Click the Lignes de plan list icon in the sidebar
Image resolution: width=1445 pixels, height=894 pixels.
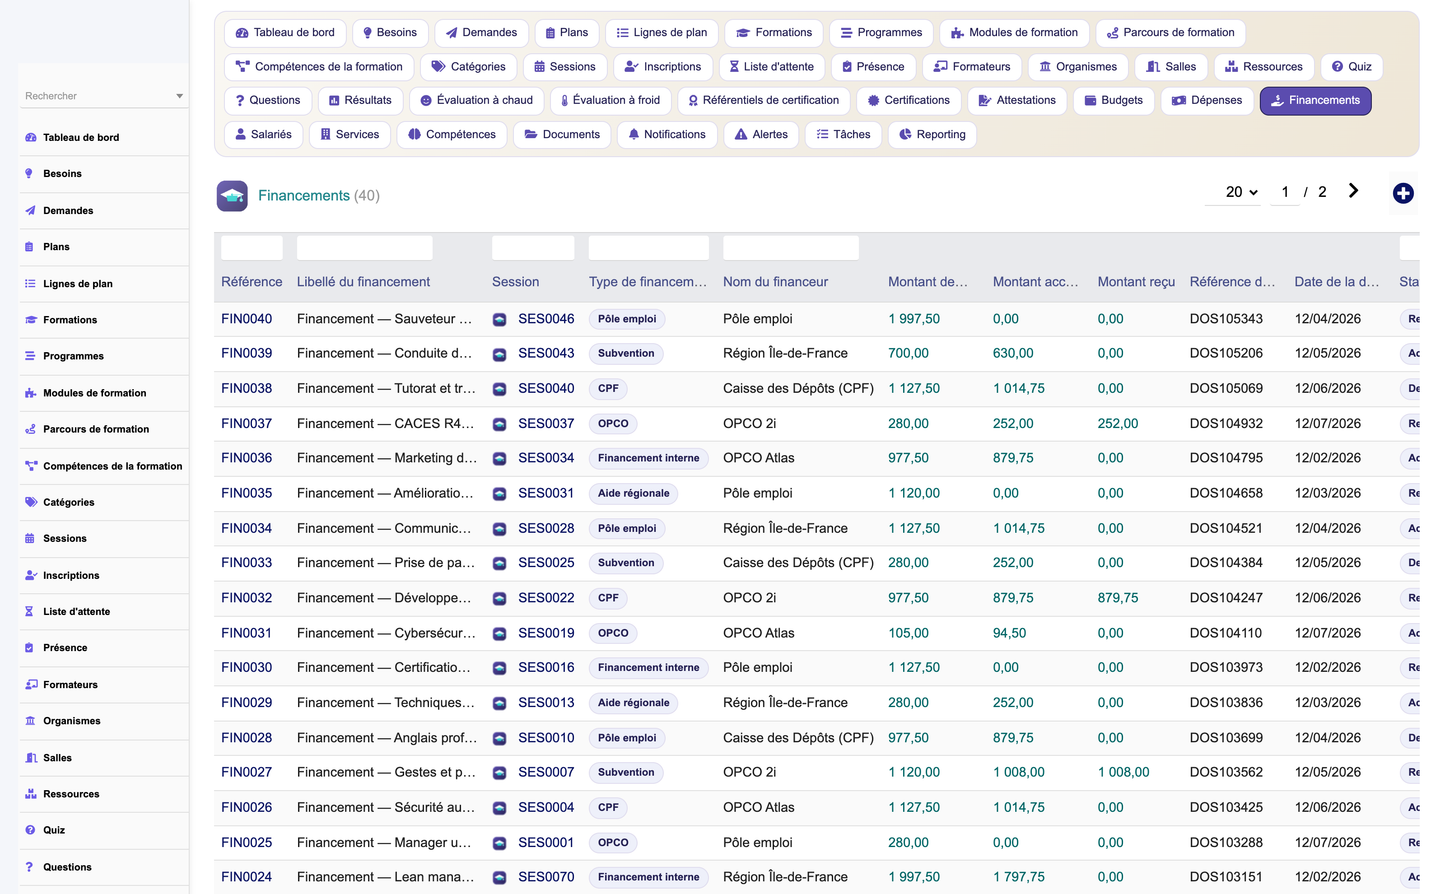pos(30,284)
